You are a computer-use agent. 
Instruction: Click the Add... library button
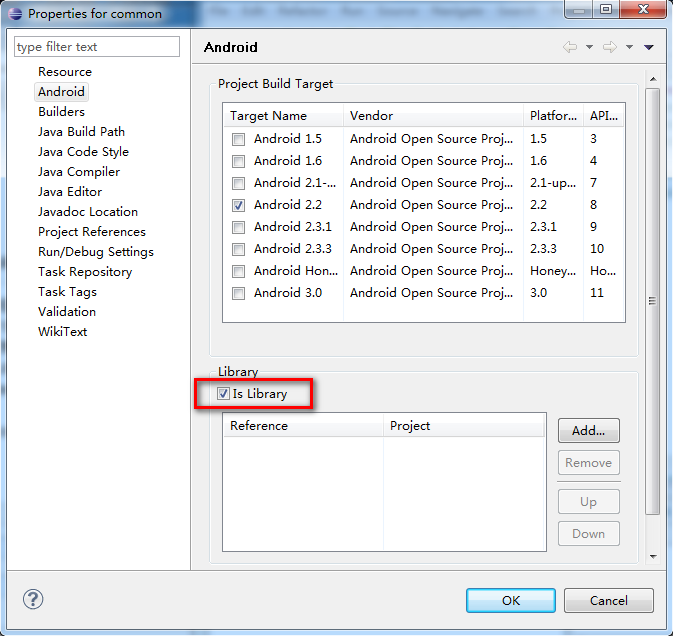tap(588, 430)
